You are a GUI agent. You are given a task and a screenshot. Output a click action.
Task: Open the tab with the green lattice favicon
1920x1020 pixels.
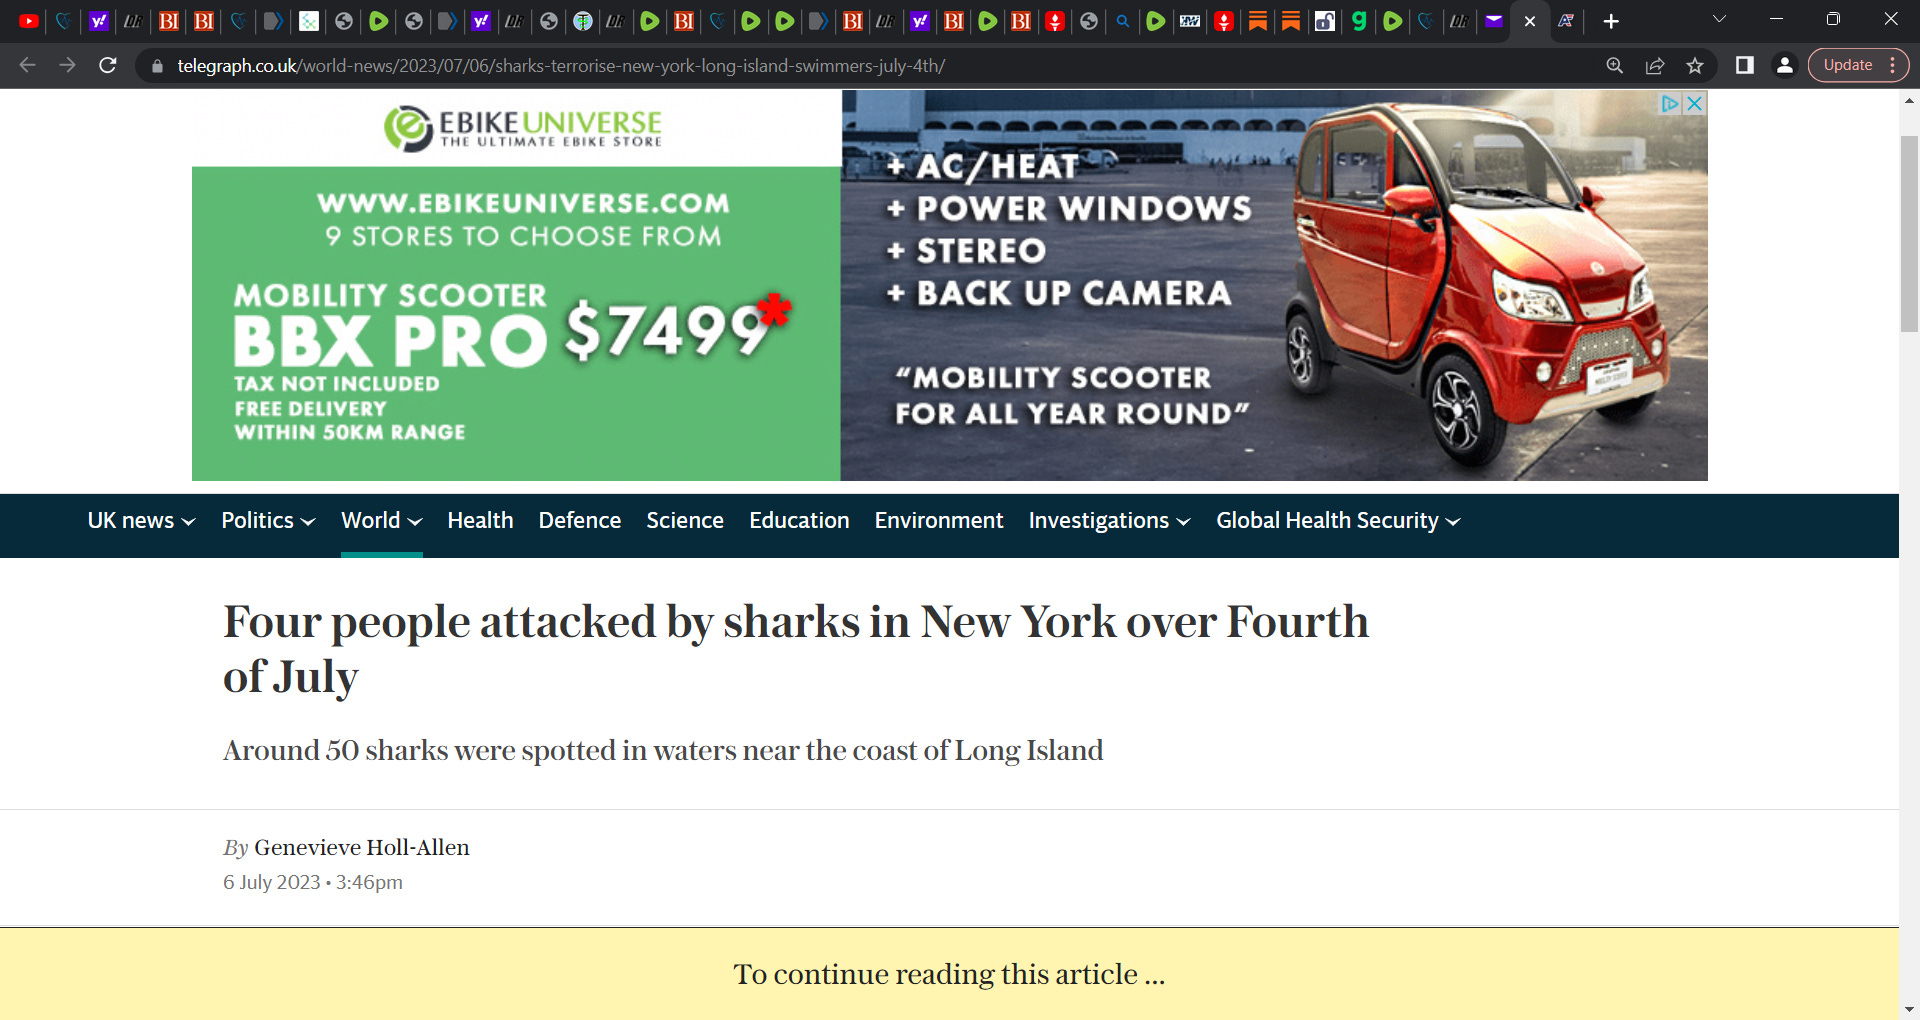coord(309,21)
